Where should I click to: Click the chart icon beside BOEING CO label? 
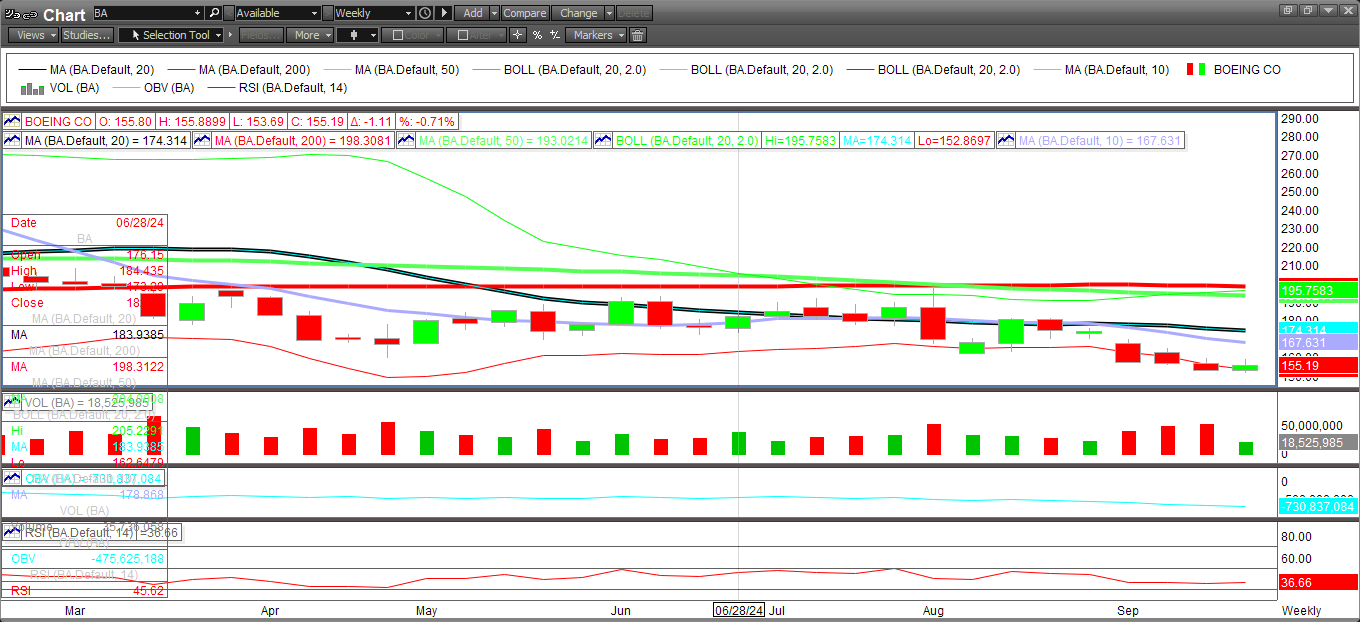pyautogui.click(x=13, y=122)
